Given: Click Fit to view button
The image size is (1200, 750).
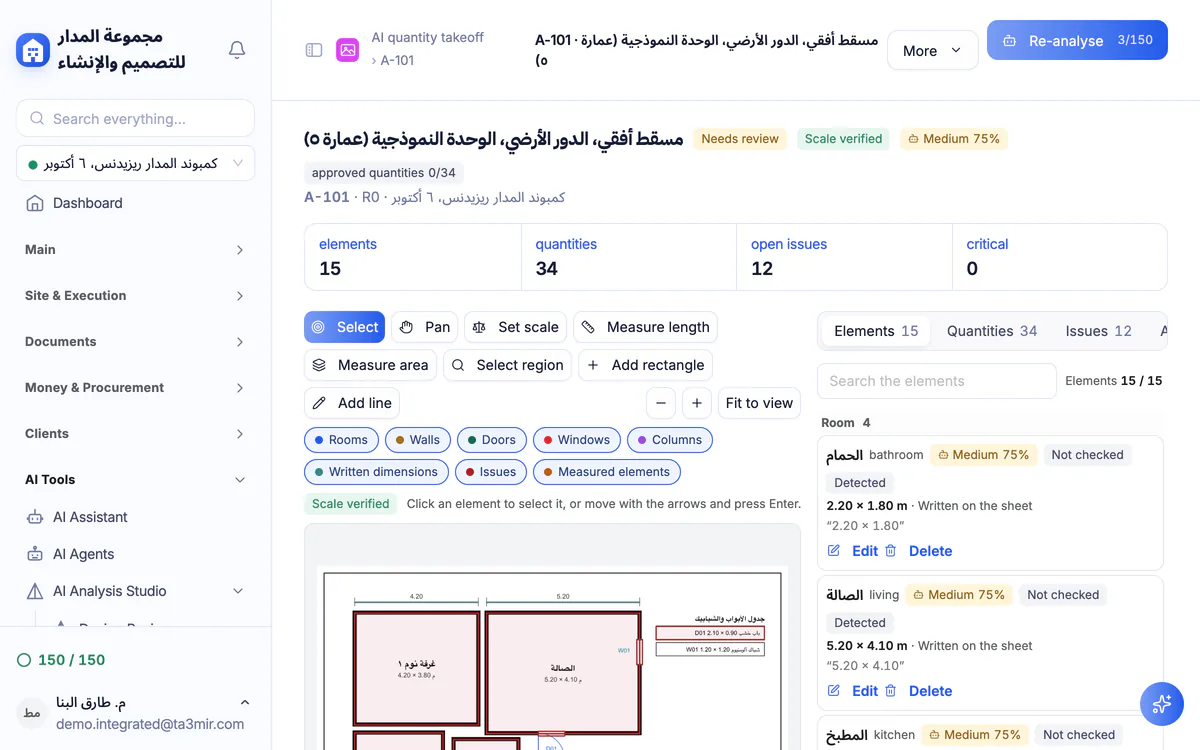Looking at the screenshot, I should (759, 403).
